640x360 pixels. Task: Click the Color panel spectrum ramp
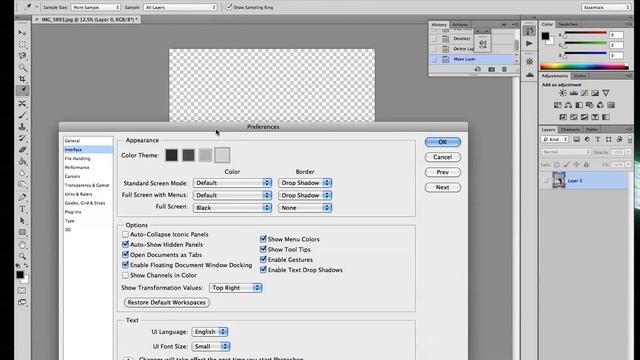[x=584, y=67]
